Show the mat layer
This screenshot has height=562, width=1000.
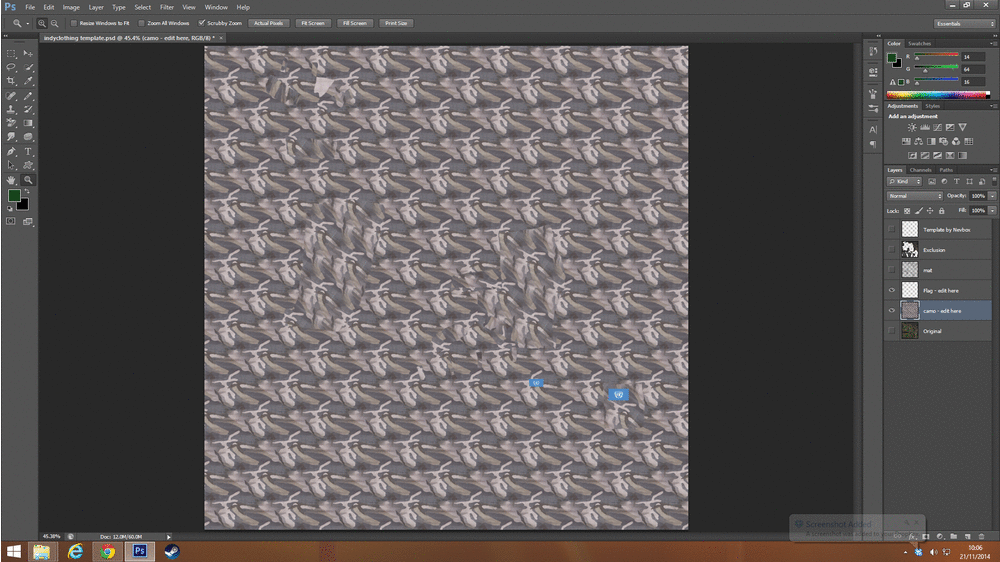click(x=892, y=270)
